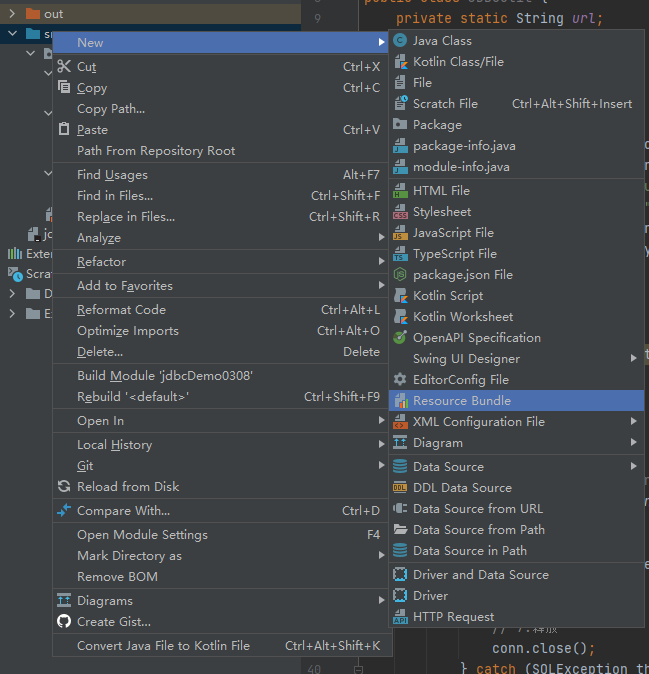Click the Scratch File icon
The width and height of the screenshot is (649, 674).
click(400, 103)
